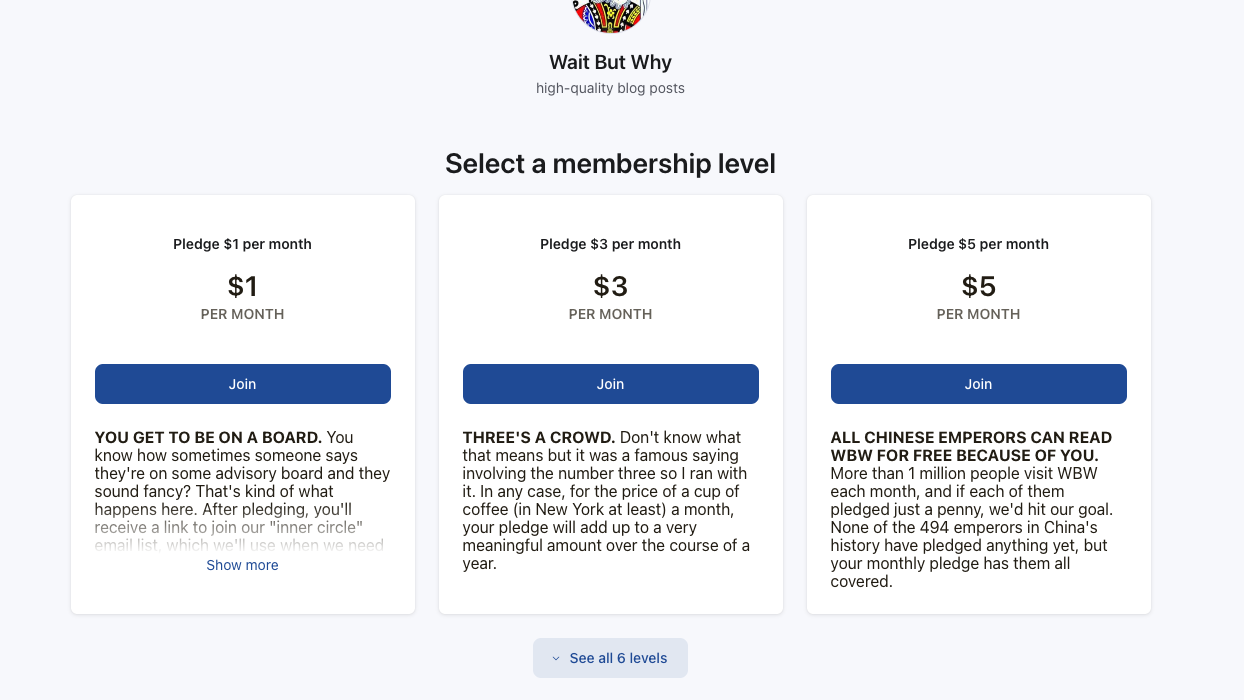Image resolution: width=1244 pixels, height=700 pixels.
Task: Join the $1 per month tier
Action: 242,383
